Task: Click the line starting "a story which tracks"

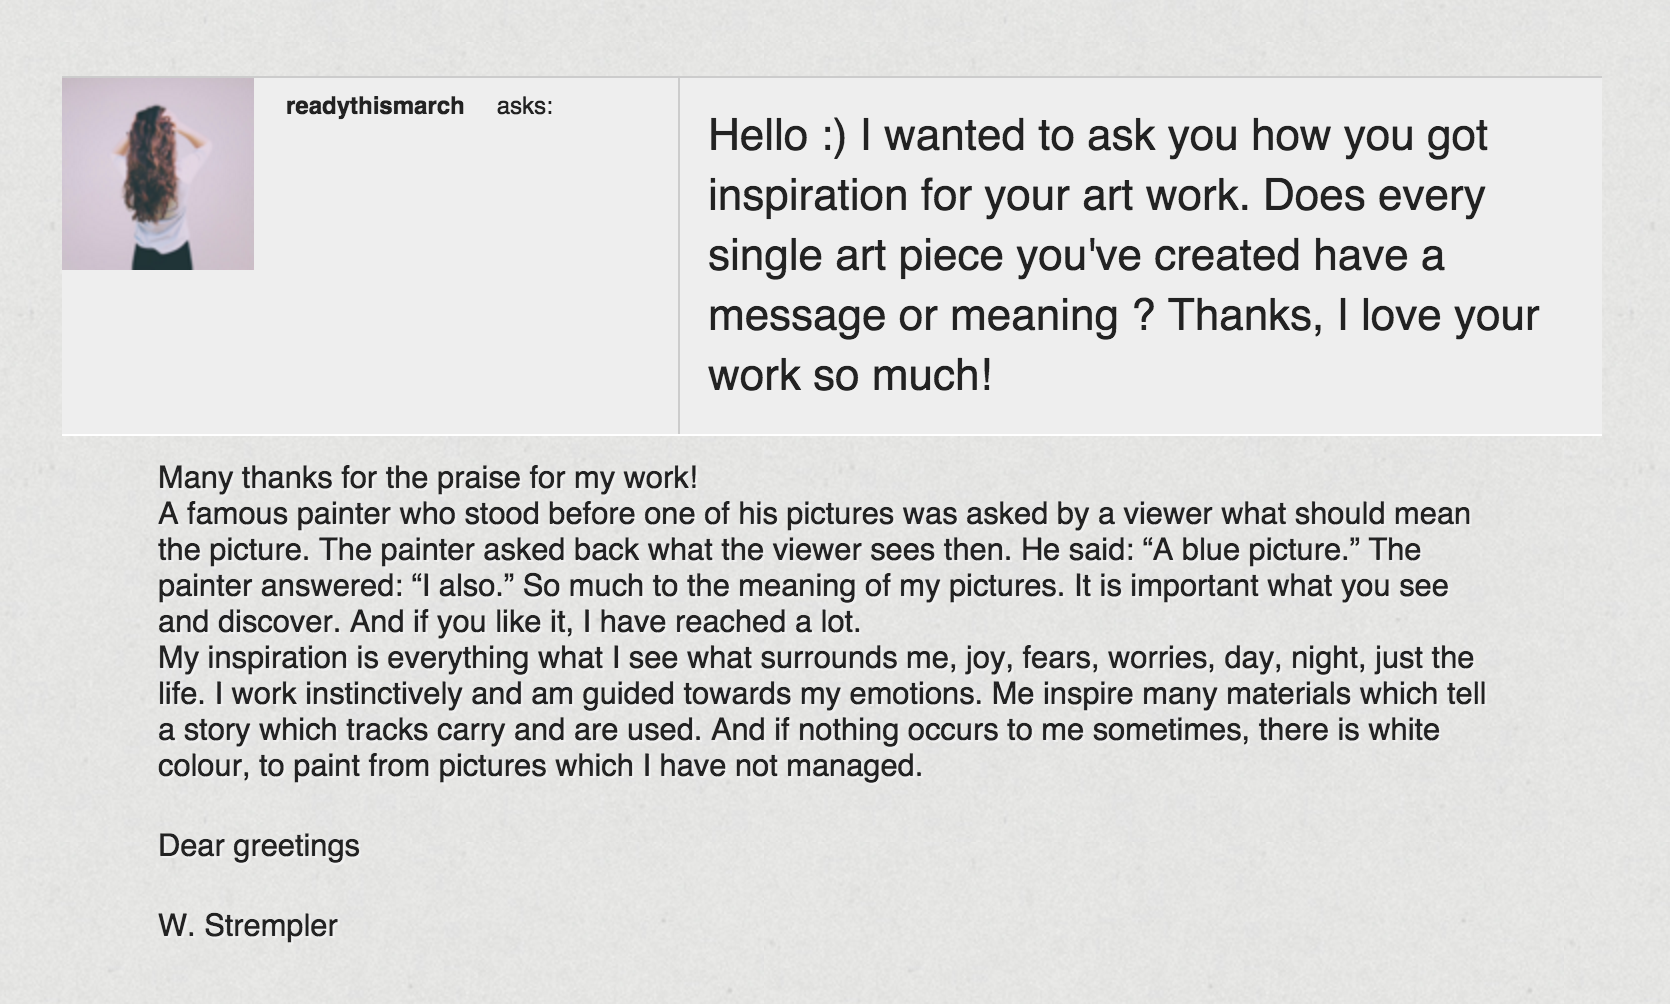Action: click(798, 730)
